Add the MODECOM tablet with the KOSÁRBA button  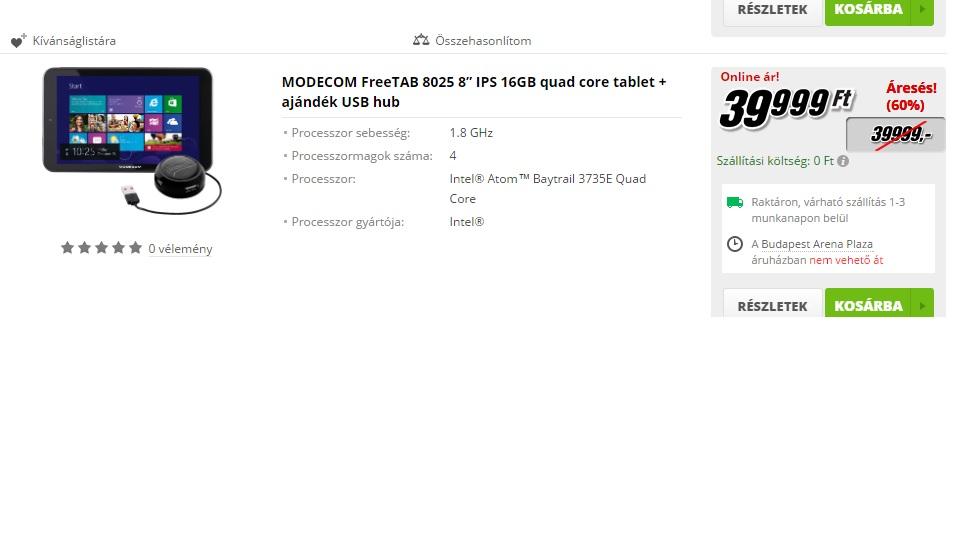868,305
